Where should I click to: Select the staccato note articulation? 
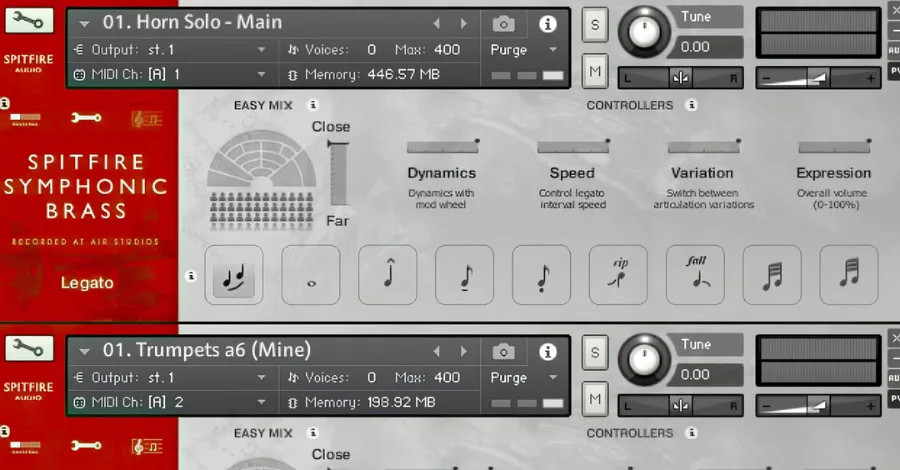(541, 275)
